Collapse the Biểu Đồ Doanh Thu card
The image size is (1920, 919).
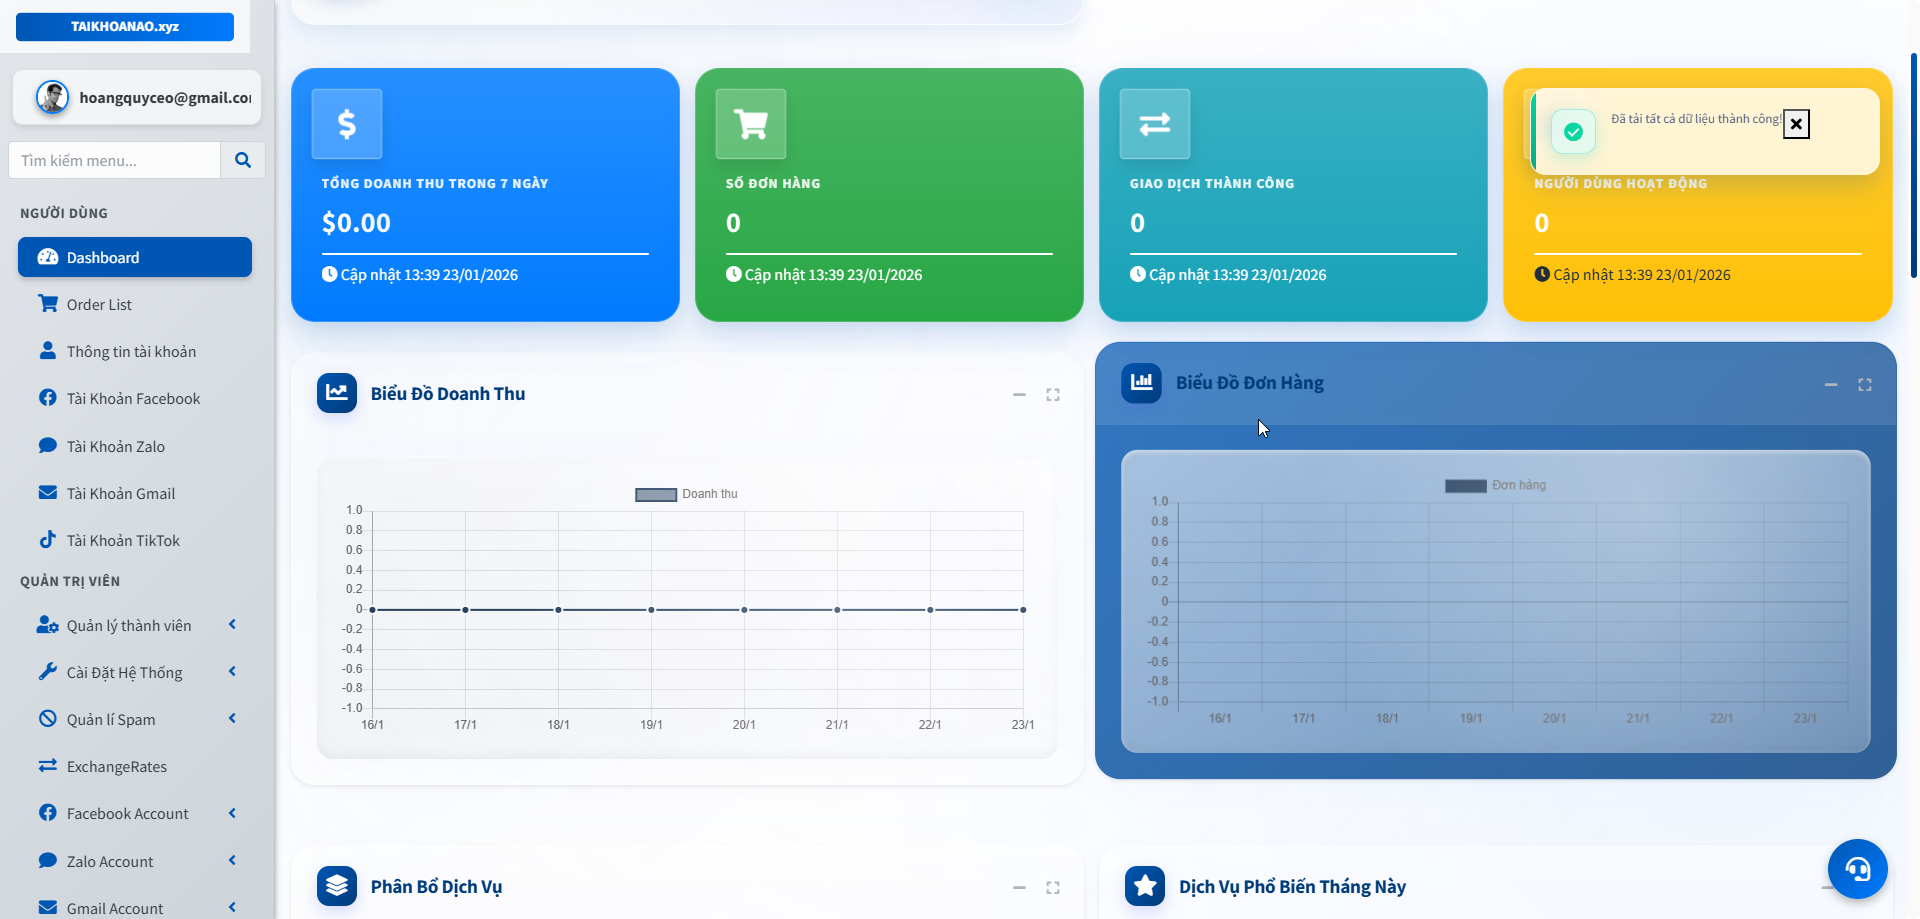click(x=1019, y=395)
